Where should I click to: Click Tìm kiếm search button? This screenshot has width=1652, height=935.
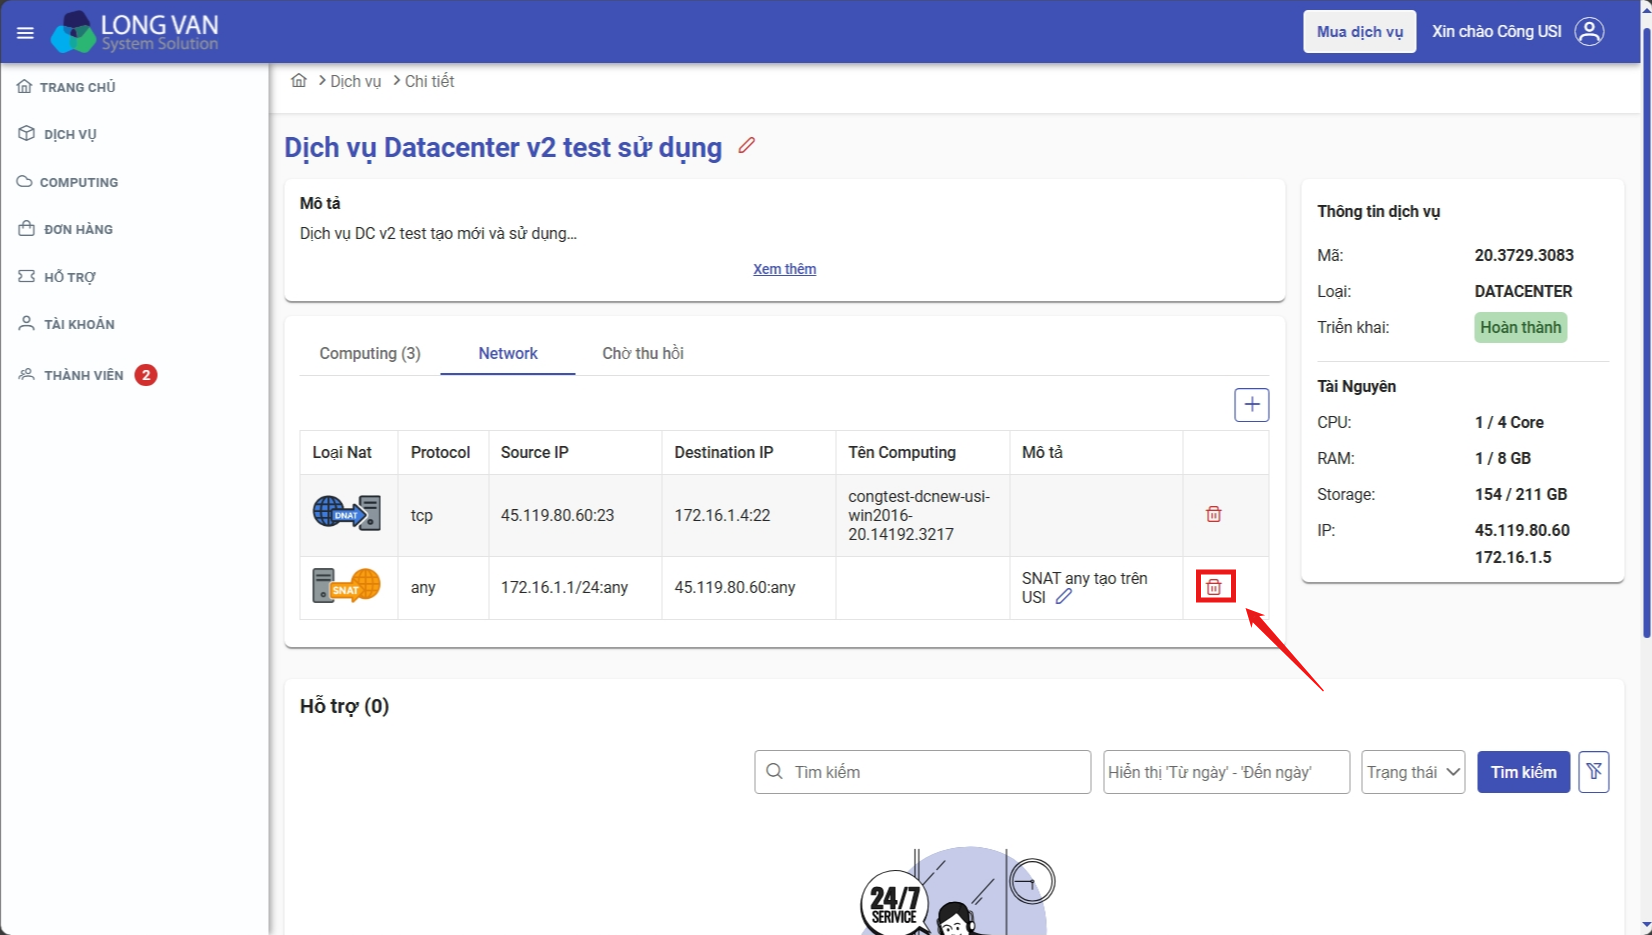pyautogui.click(x=1523, y=772)
